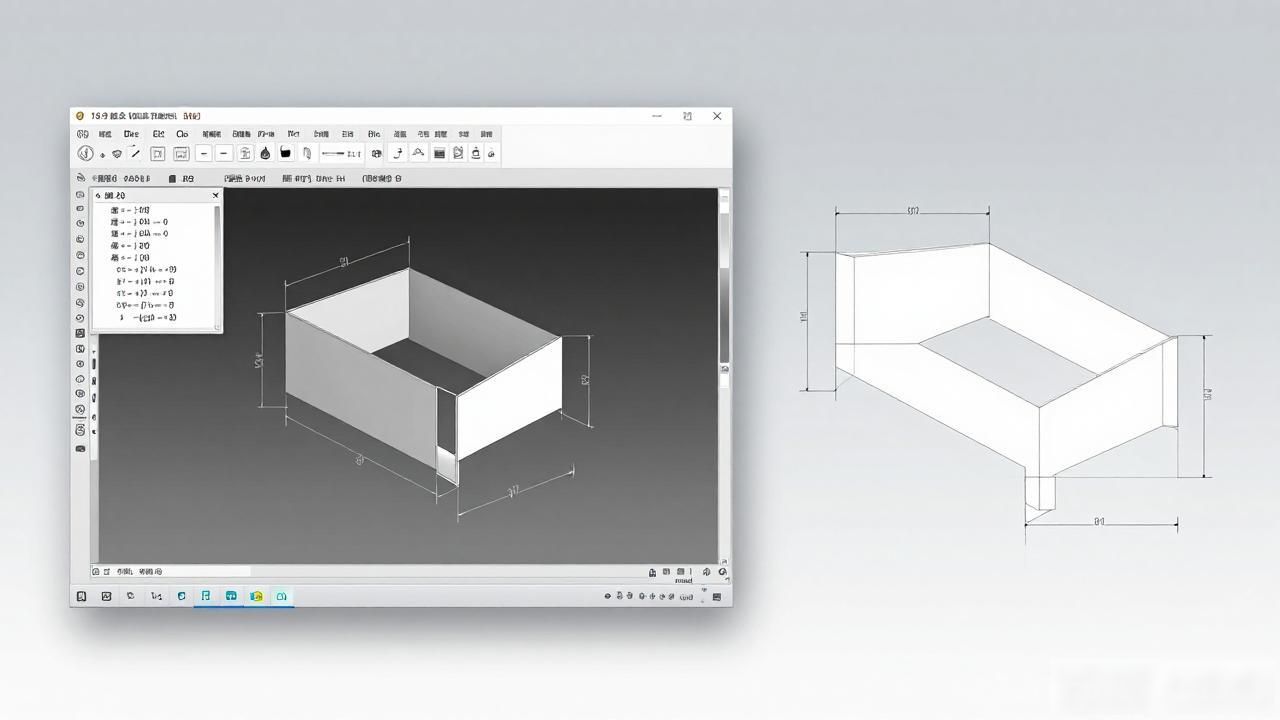Click the scrollbar thumb inside the floating tree panel
Image resolution: width=1280 pixels, height=720 pixels.
(x=217, y=219)
